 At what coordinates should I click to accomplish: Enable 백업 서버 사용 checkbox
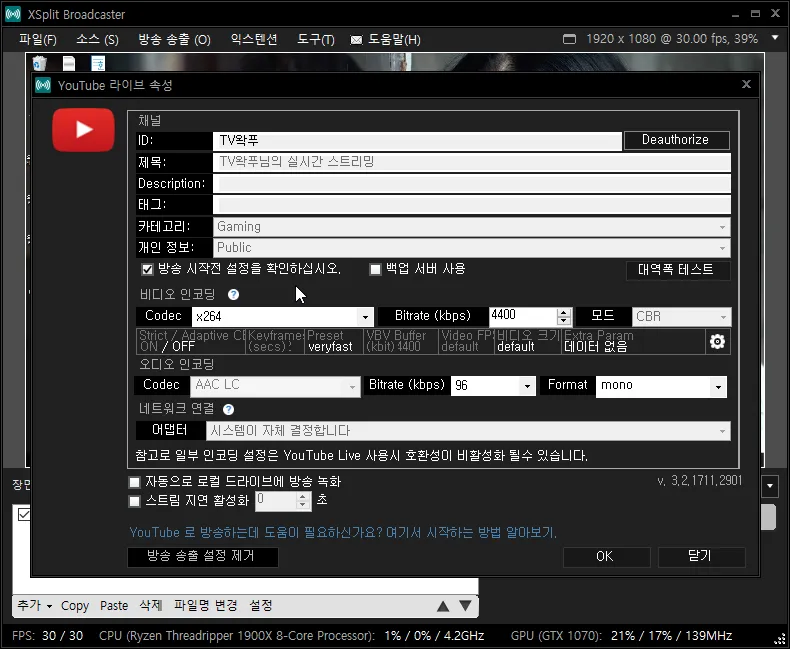coord(375,270)
